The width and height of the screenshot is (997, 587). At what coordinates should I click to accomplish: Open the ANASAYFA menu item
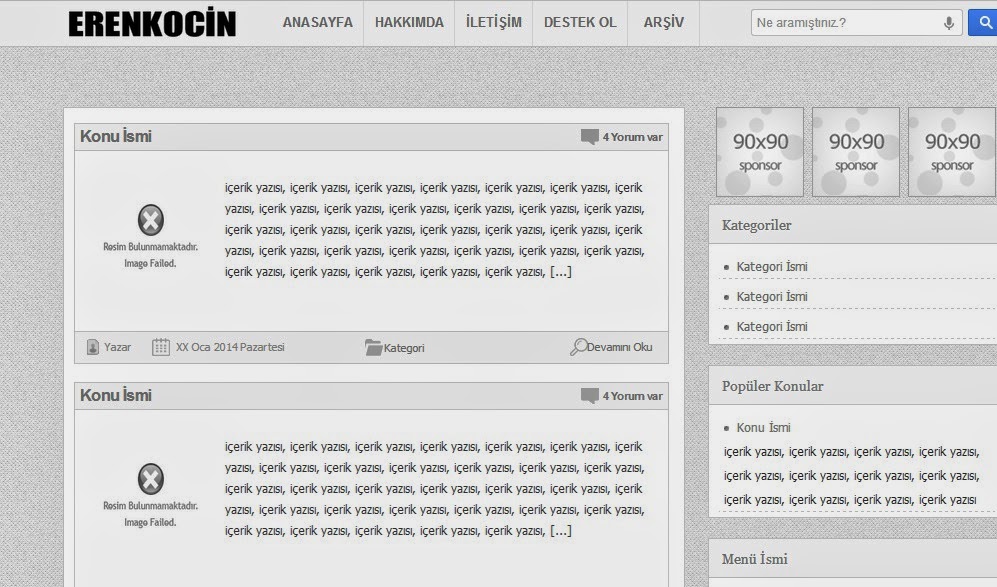point(317,22)
